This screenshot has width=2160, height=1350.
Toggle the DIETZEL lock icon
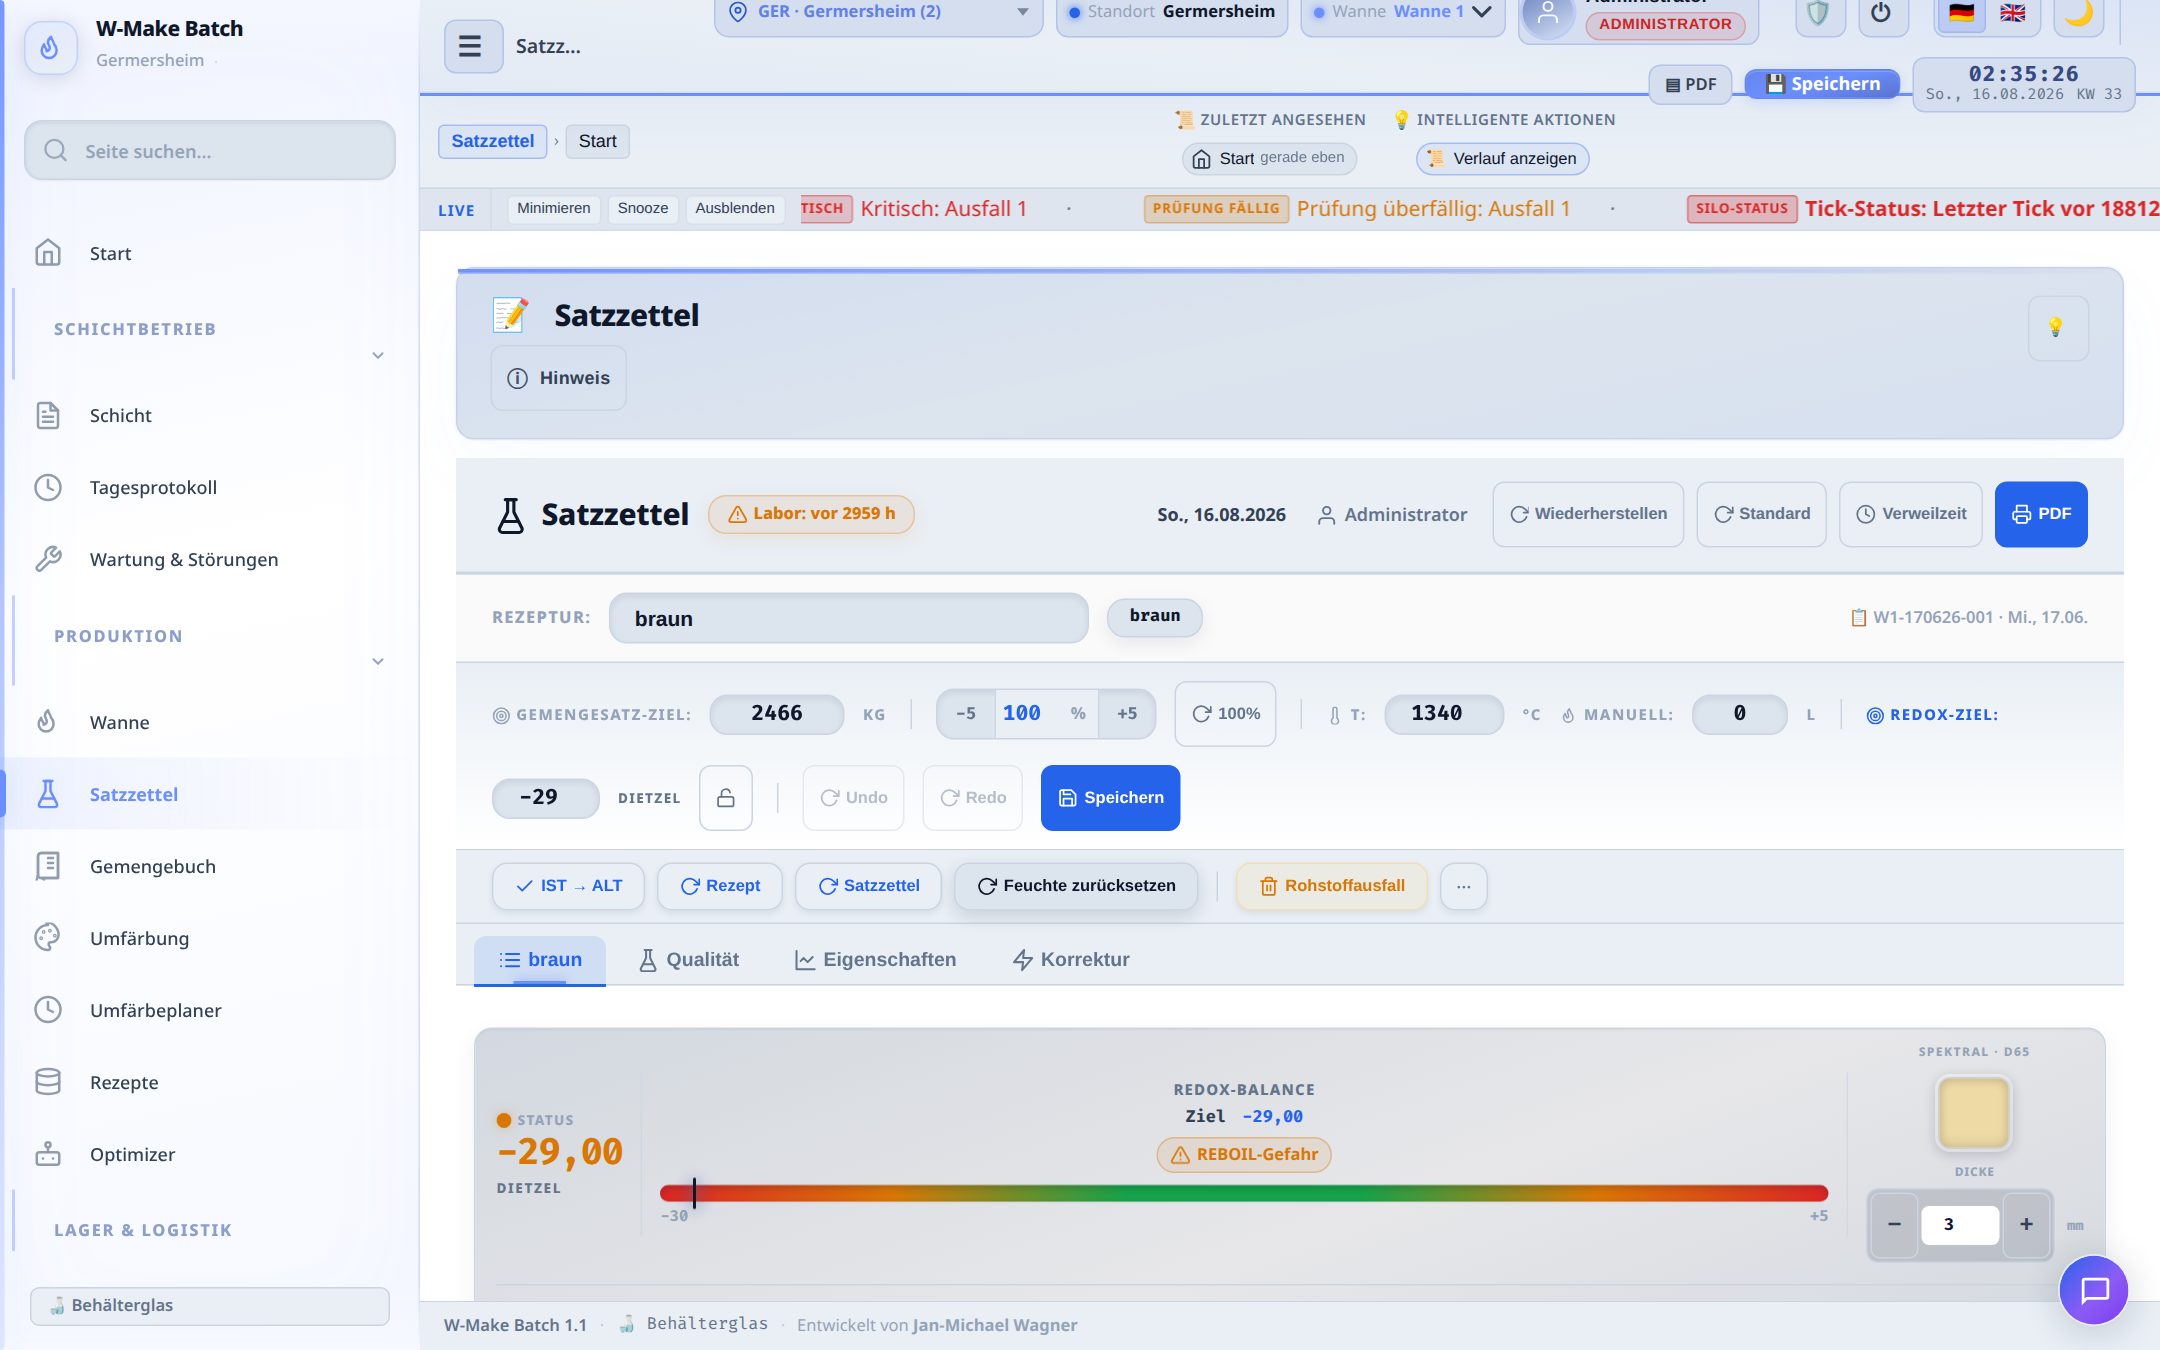pyautogui.click(x=726, y=797)
